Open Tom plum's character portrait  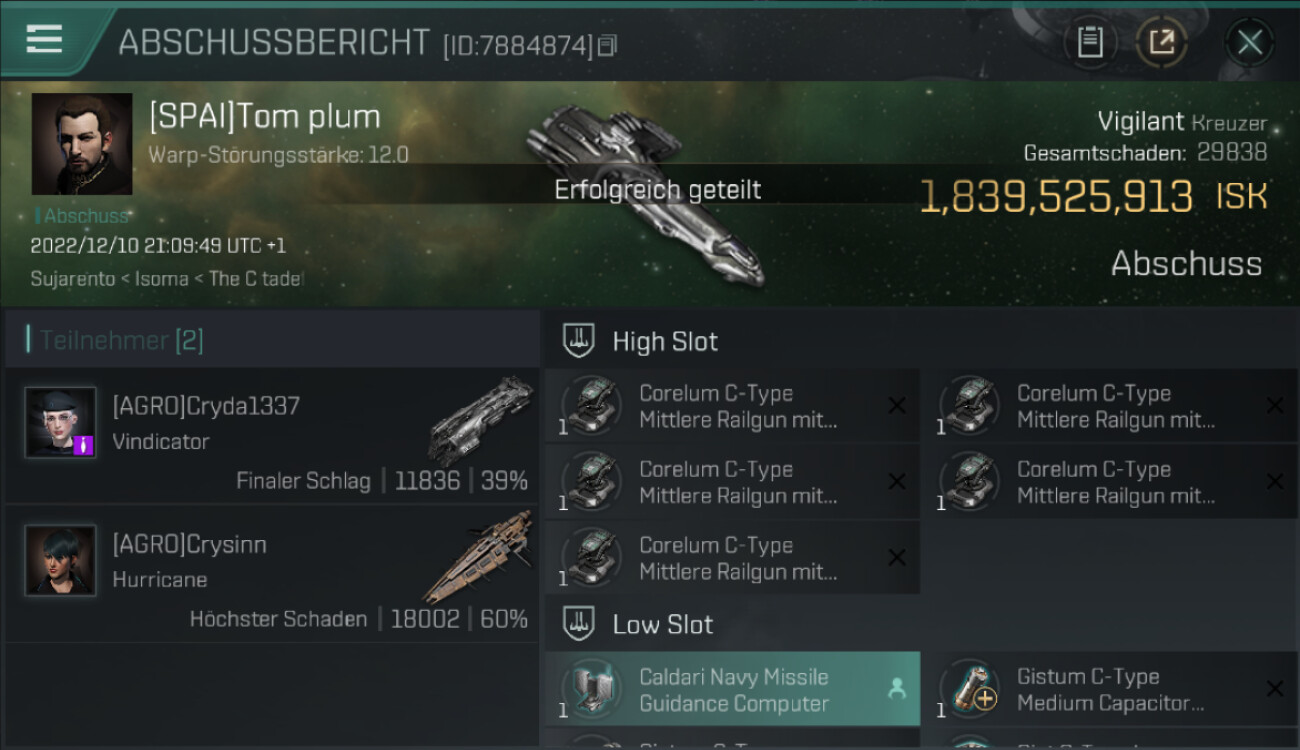tap(82, 144)
